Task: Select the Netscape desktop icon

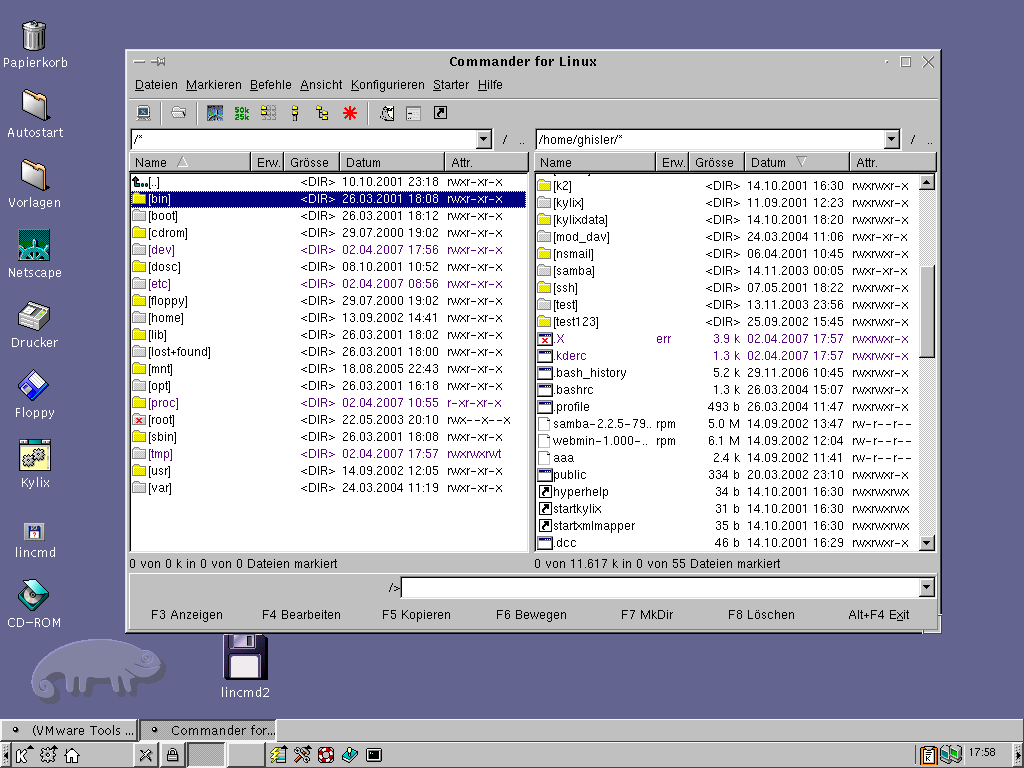Action: tap(35, 254)
